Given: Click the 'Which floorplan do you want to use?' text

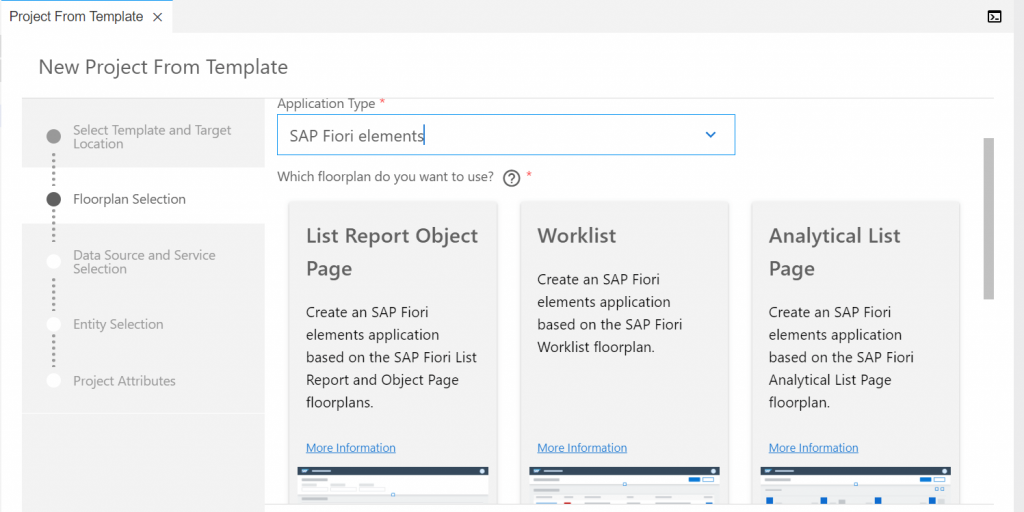Looking at the screenshot, I should pos(385,177).
